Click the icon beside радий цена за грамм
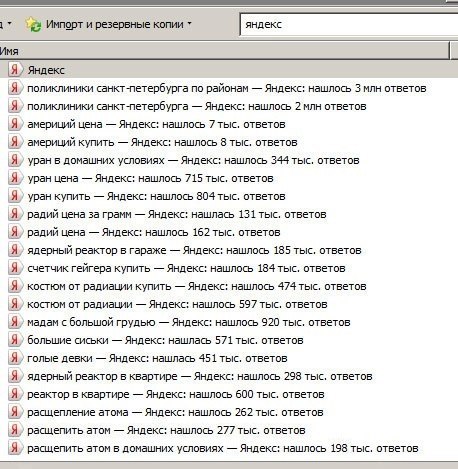Viewport: 458px width, 469px height. [15, 214]
